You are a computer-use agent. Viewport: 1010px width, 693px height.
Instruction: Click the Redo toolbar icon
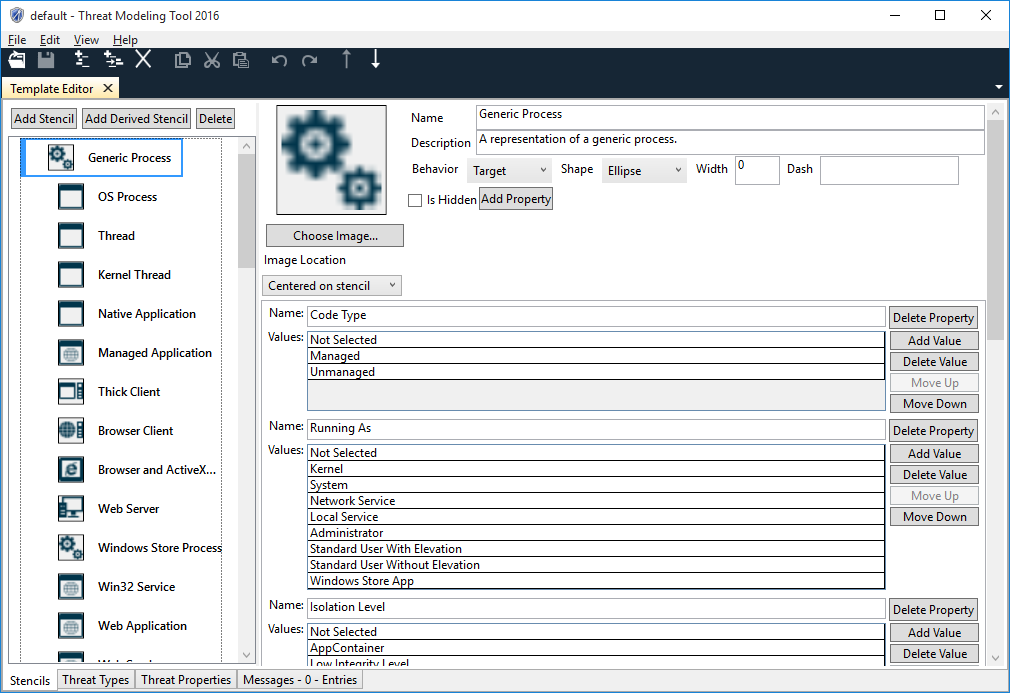[x=310, y=61]
